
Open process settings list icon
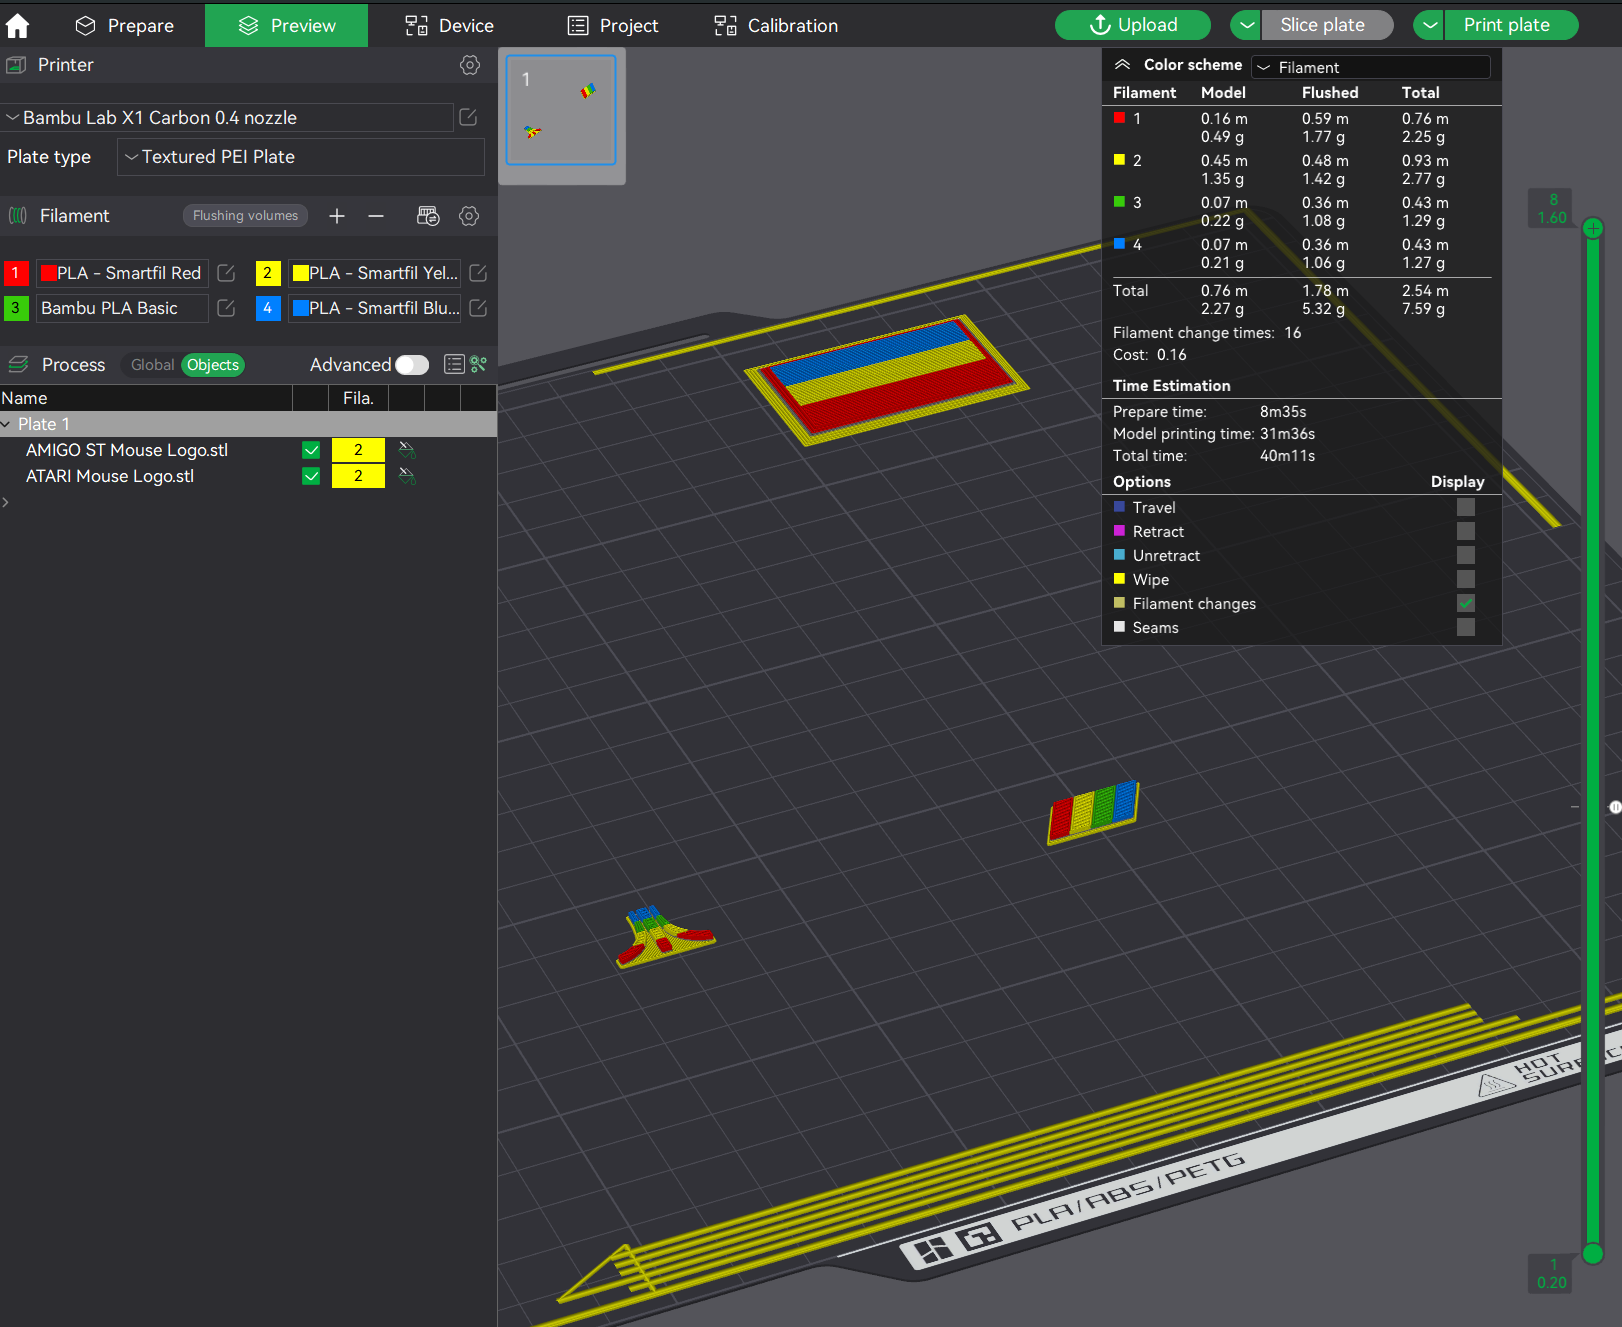[454, 364]
